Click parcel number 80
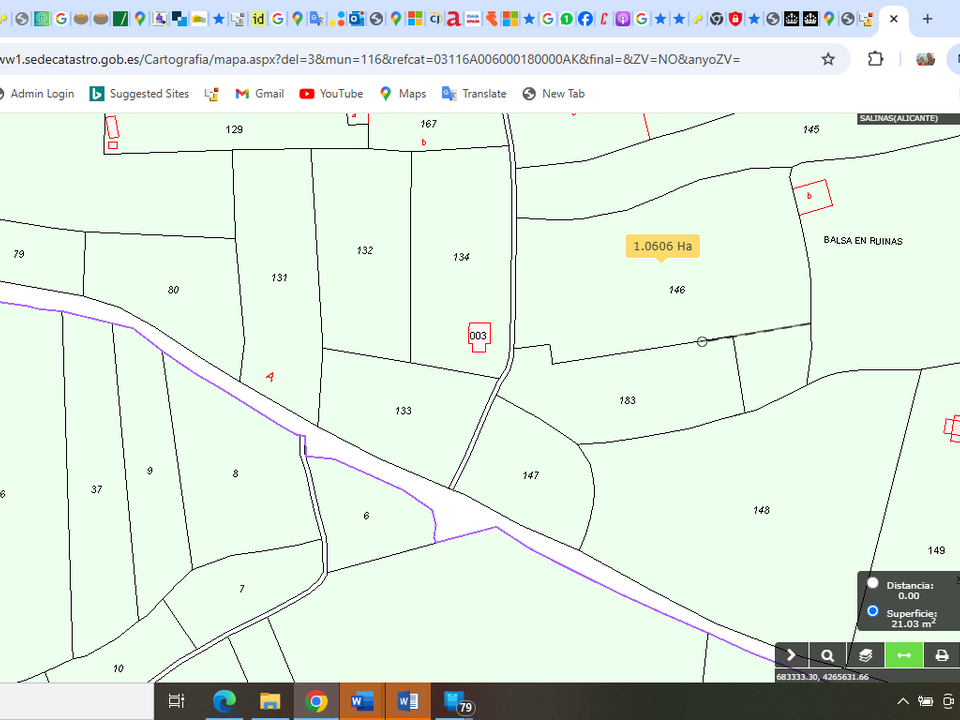Viewport: 960px width, 720px height. [x=173, y=290]
